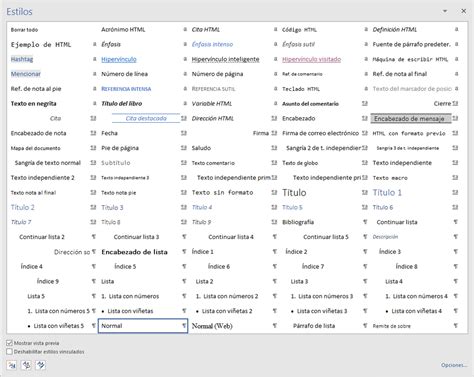474x377 pixels.
Task: Click the paragraph mark beside Normal (Web)
Action: pos(274,326)
